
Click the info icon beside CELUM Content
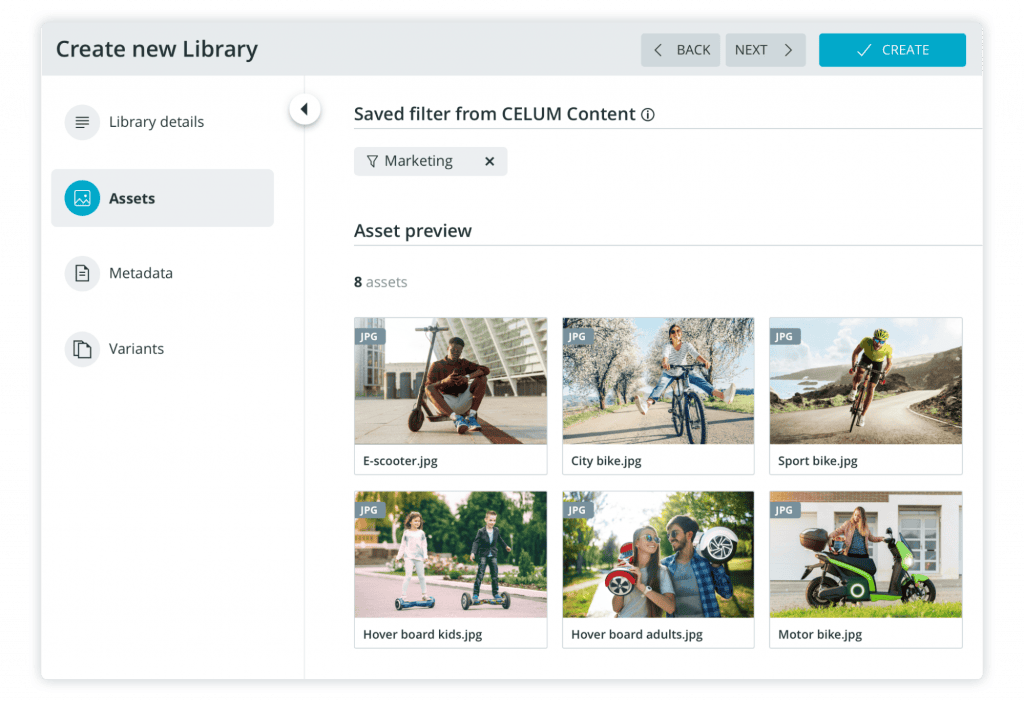(x=648, y=115)
